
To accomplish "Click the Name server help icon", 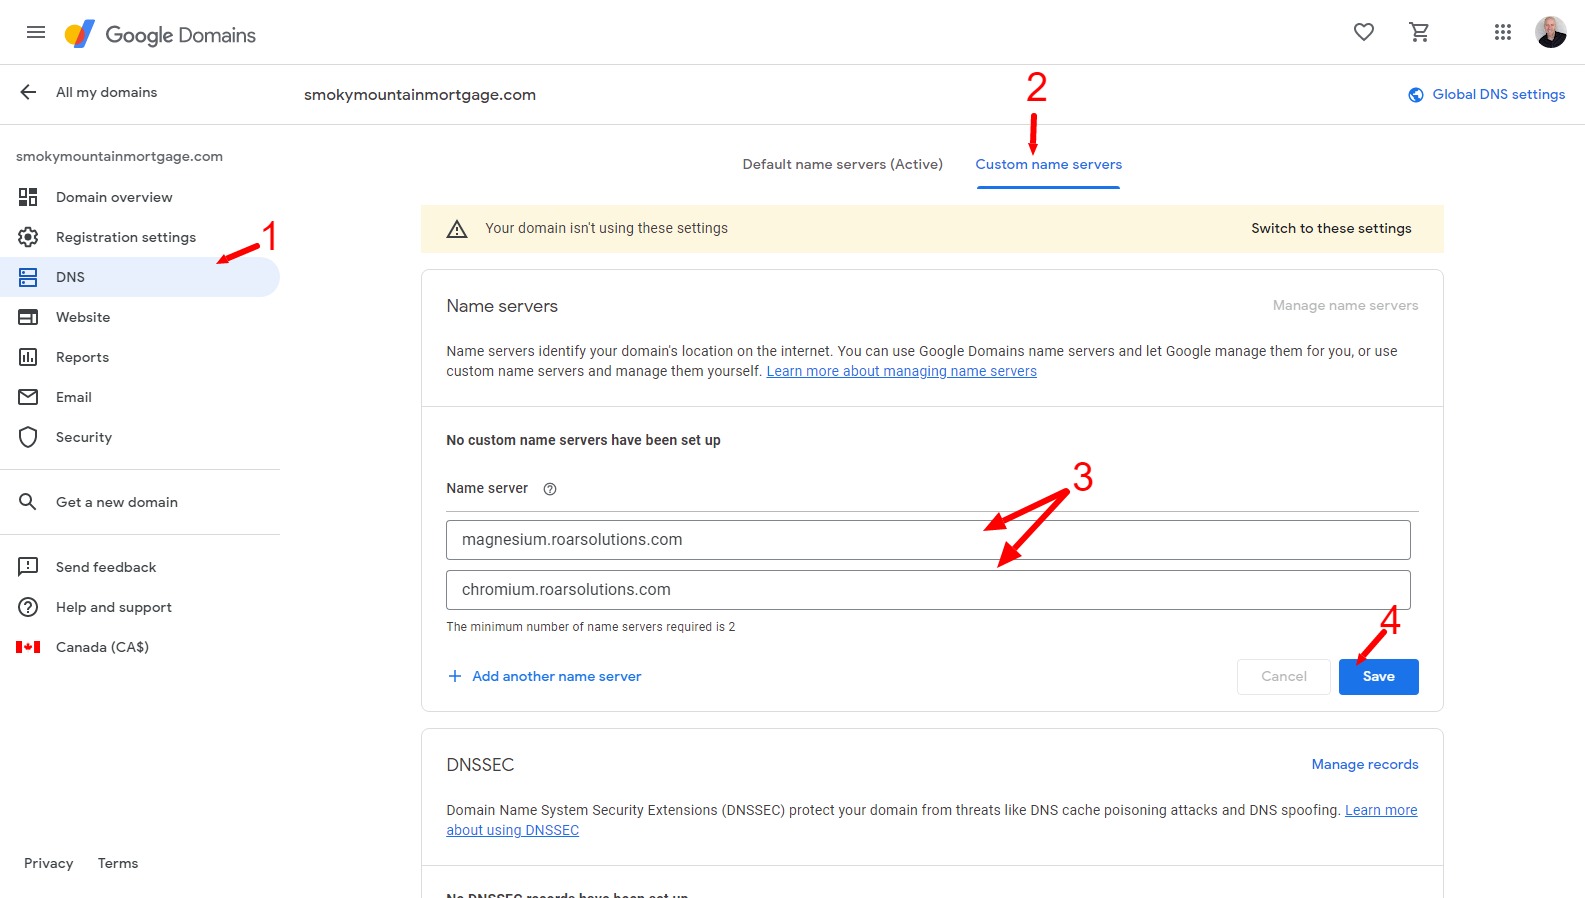I will click(x=550, y=489).
